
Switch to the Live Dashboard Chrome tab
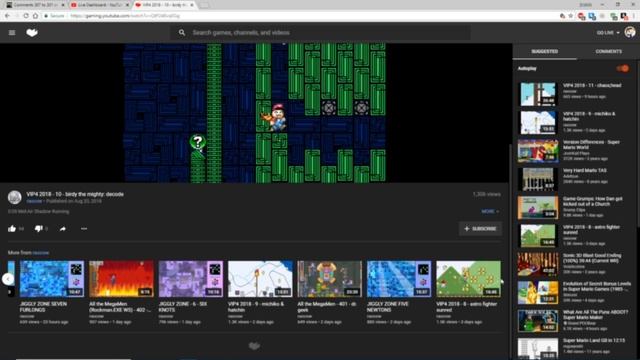[x=99, y=5]
